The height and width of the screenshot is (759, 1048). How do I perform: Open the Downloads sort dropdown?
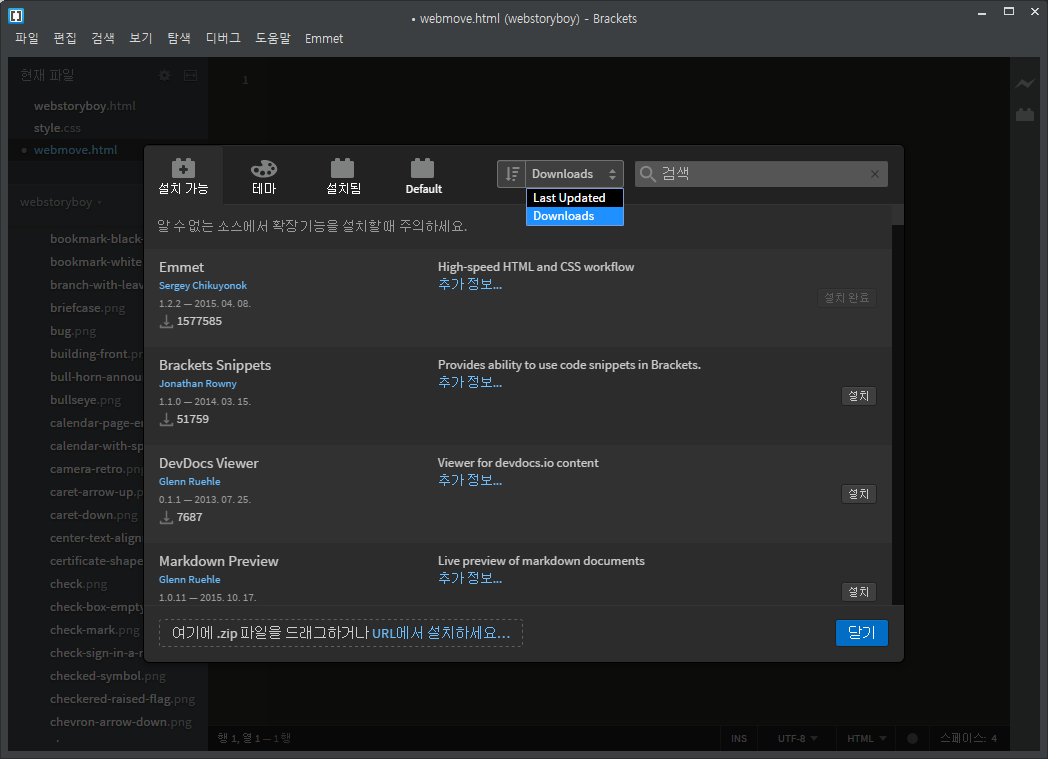574,174
